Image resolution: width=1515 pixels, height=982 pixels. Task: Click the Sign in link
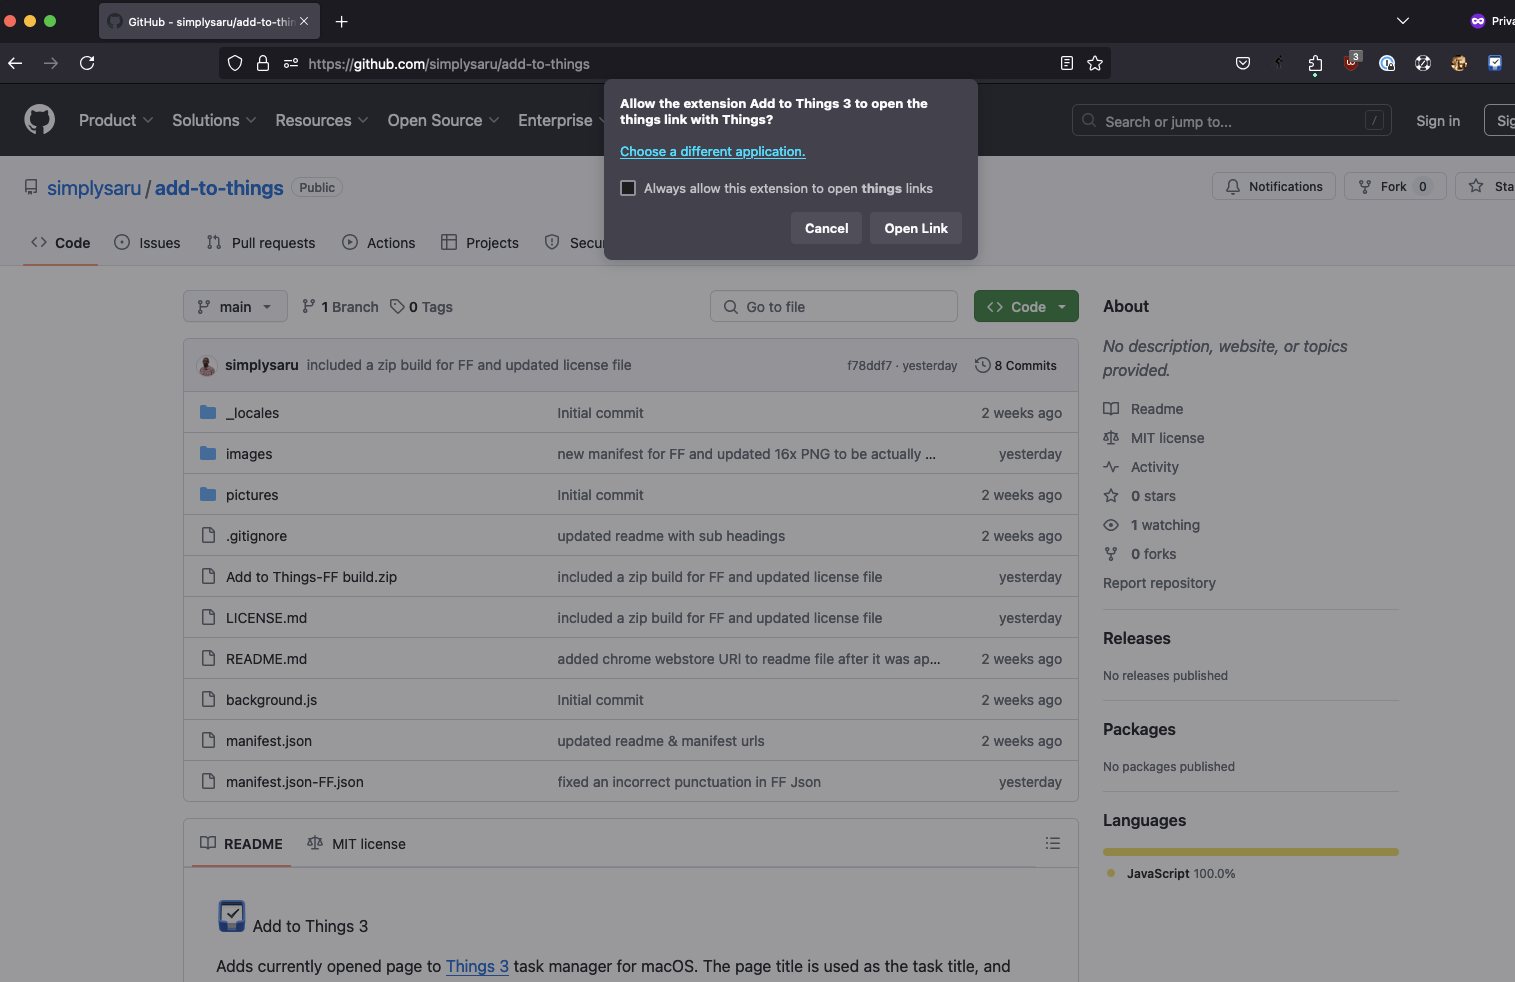click(x=1438, y=120)
